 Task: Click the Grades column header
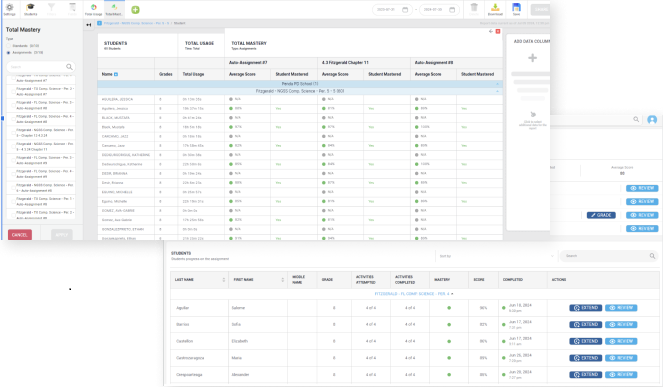(166, 74)
